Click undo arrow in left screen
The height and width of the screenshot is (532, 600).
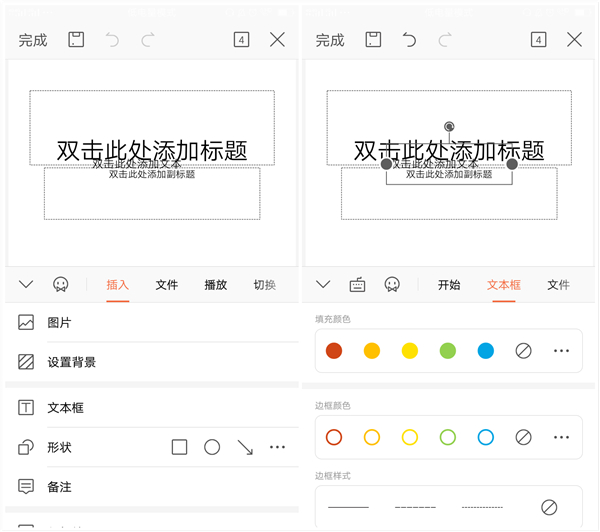pos(112,39)
